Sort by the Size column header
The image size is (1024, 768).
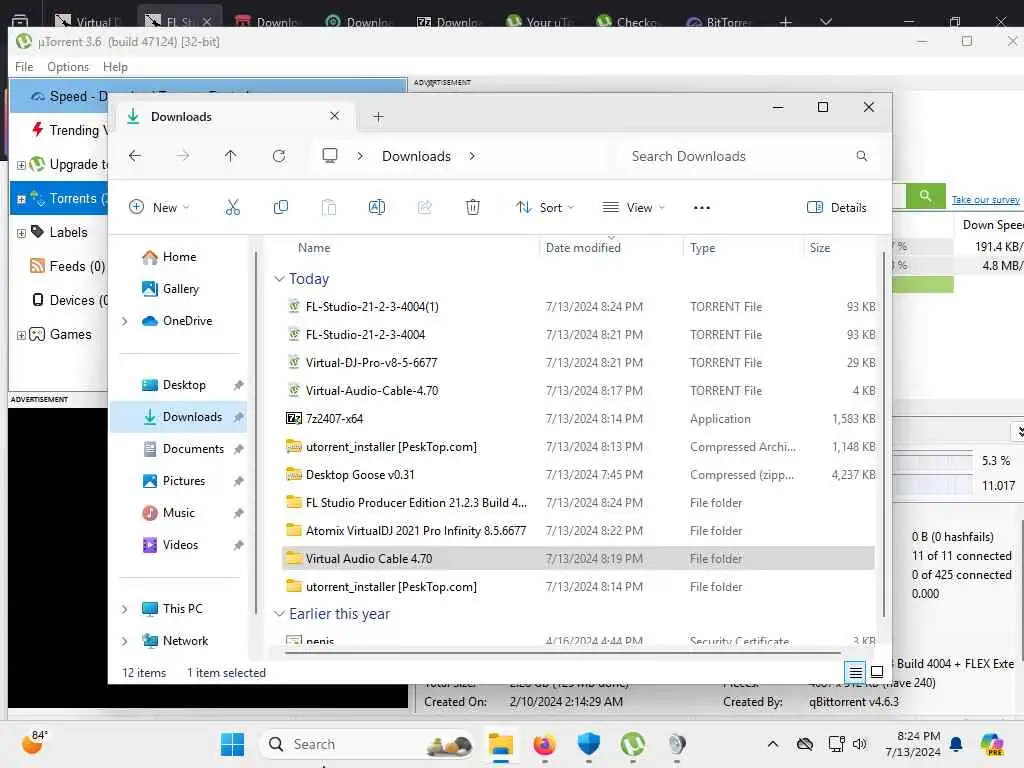pyautogui.click(x=820, y=248)
